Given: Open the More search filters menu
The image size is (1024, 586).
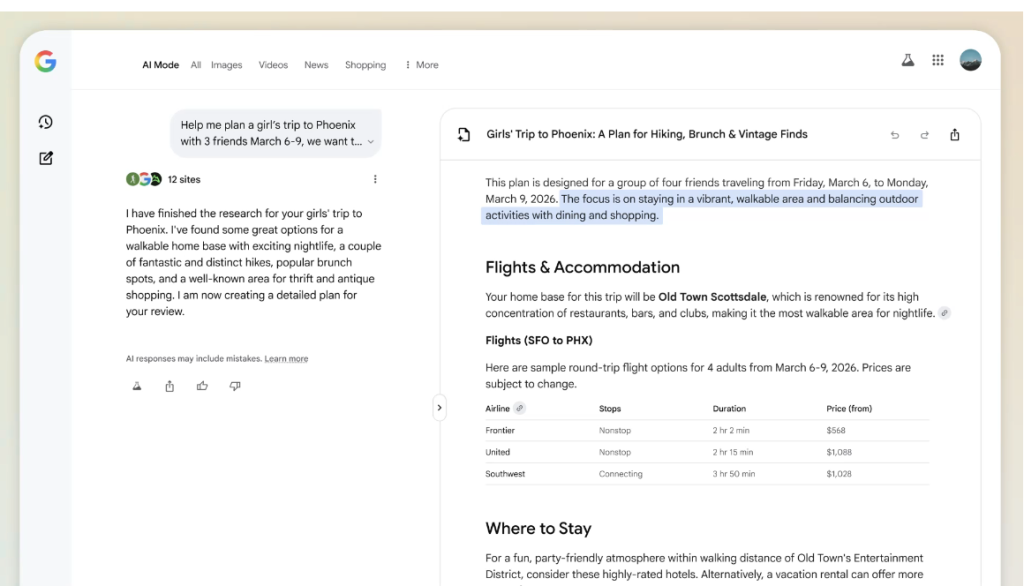Looking at the screenshot, I should (x=421, y=65).
